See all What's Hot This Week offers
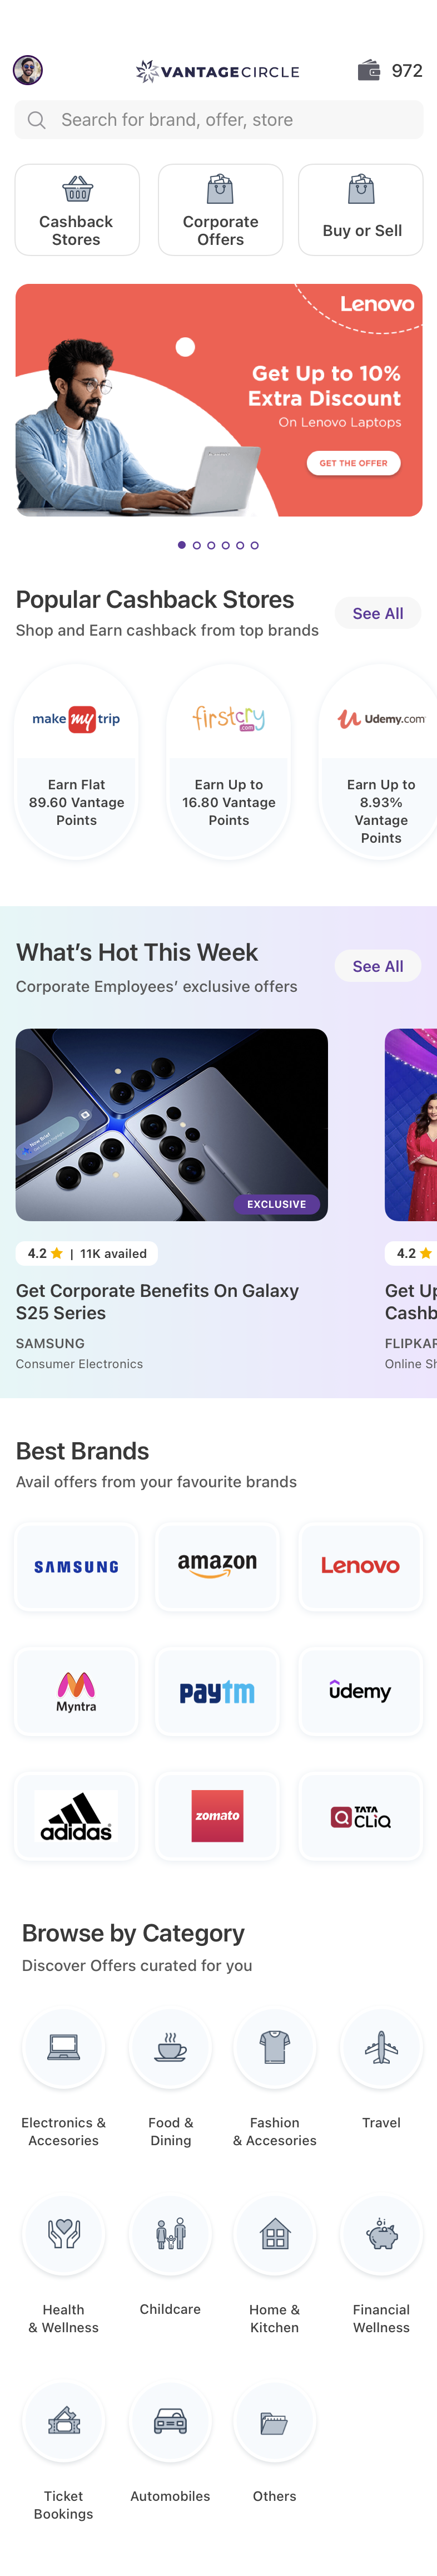The width and height of the screenshot is (437, 2576). coord(377,966)
